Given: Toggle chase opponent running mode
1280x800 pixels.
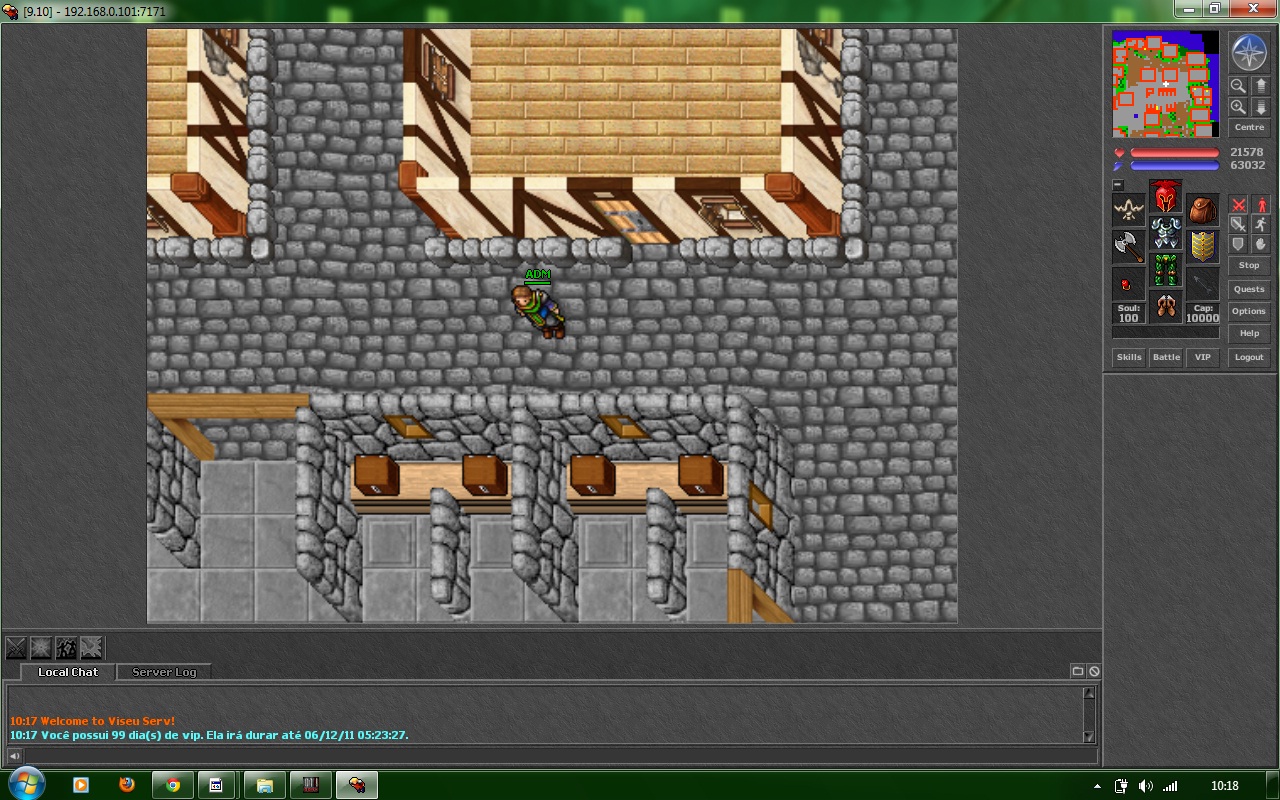Looking at the screenshot, I should coord(1260,225).
